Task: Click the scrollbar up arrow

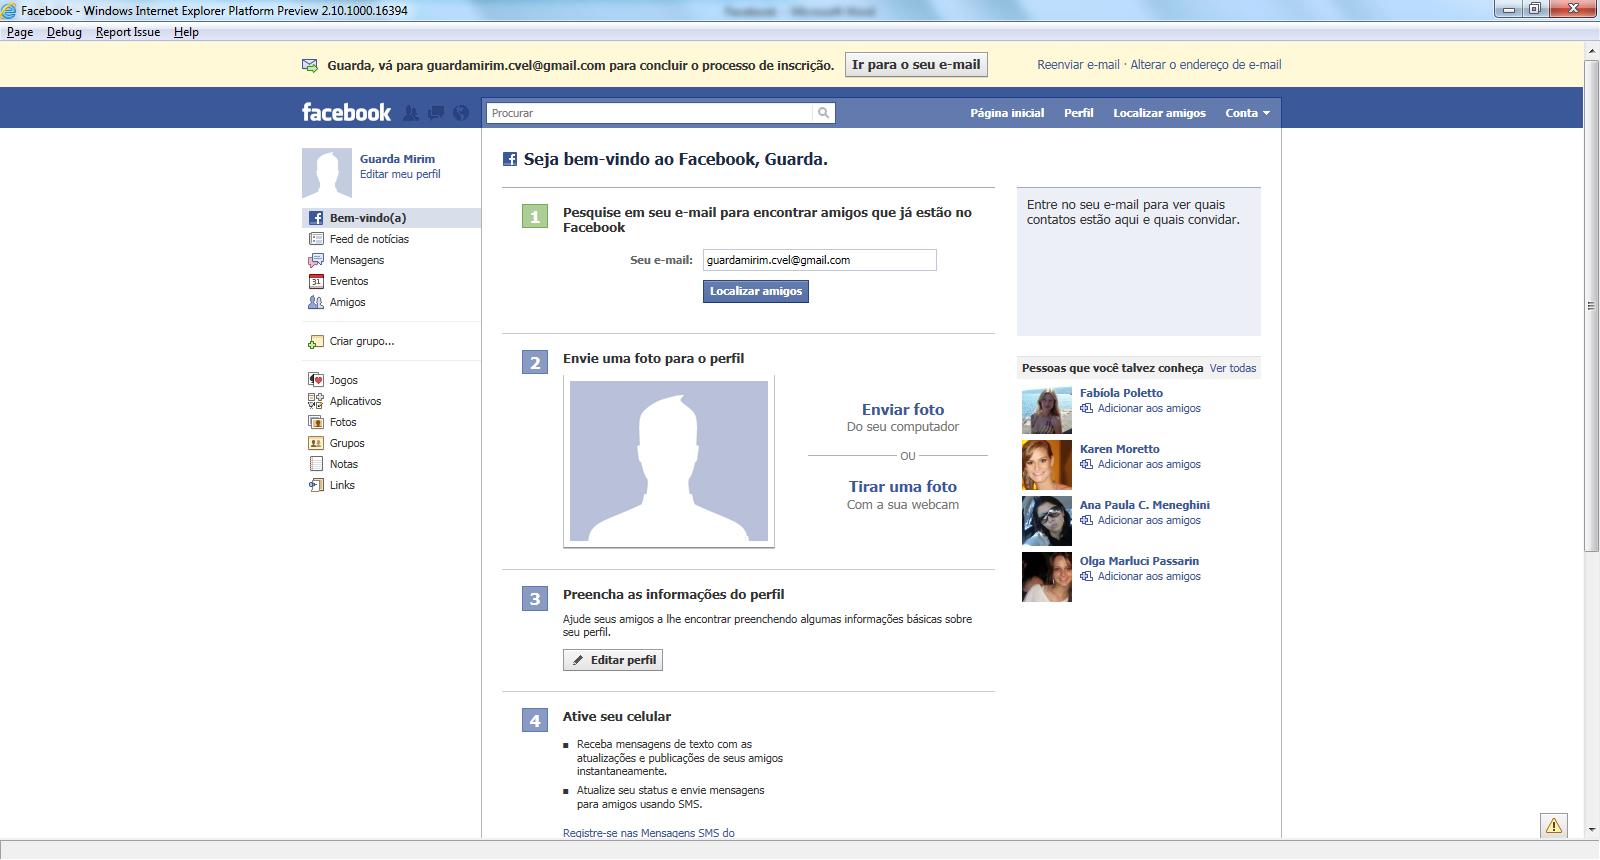Action: coord(1591,49)
